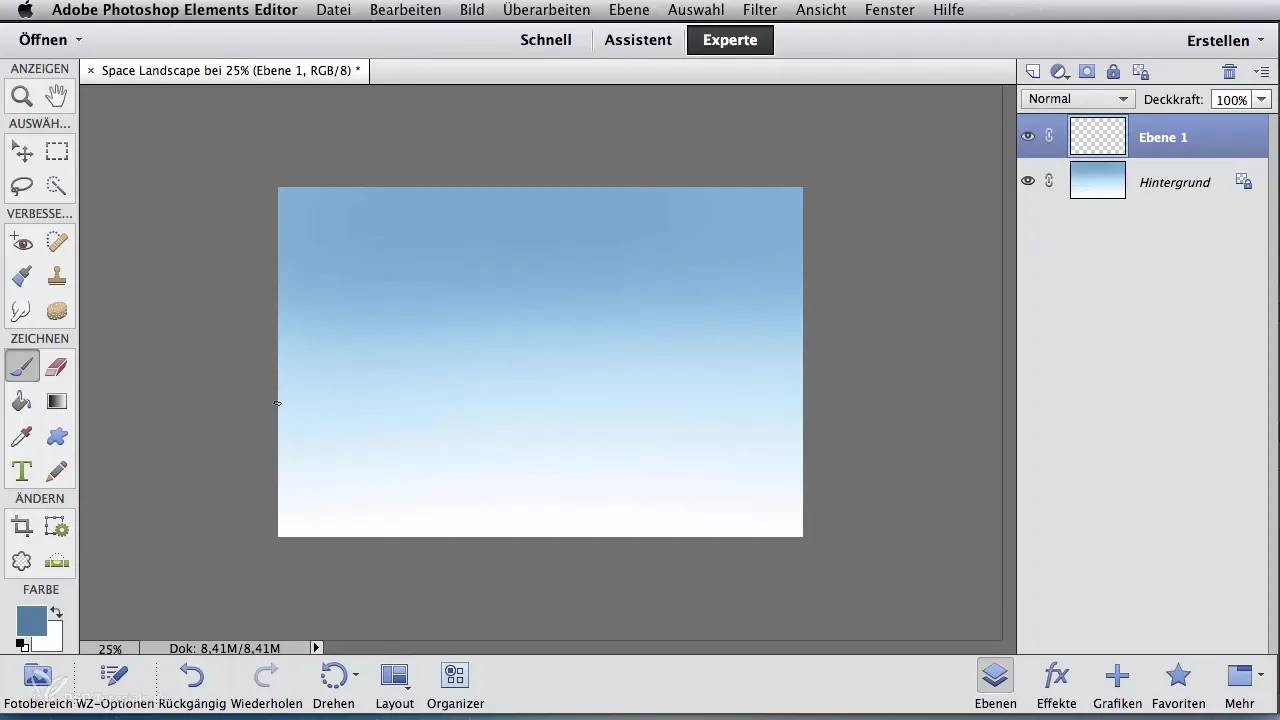Toggle lock transparent pixels in layers panel
This screenshot has height=720, width=1280.
click(1140, 71)
